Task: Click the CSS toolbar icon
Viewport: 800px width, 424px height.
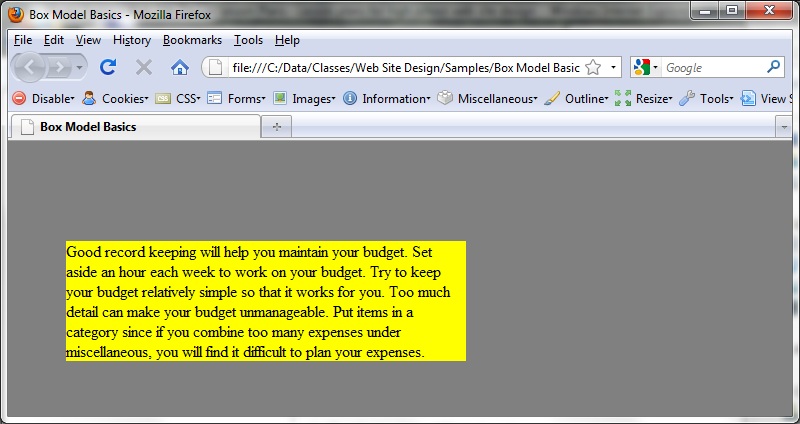Action: point(163,98)
